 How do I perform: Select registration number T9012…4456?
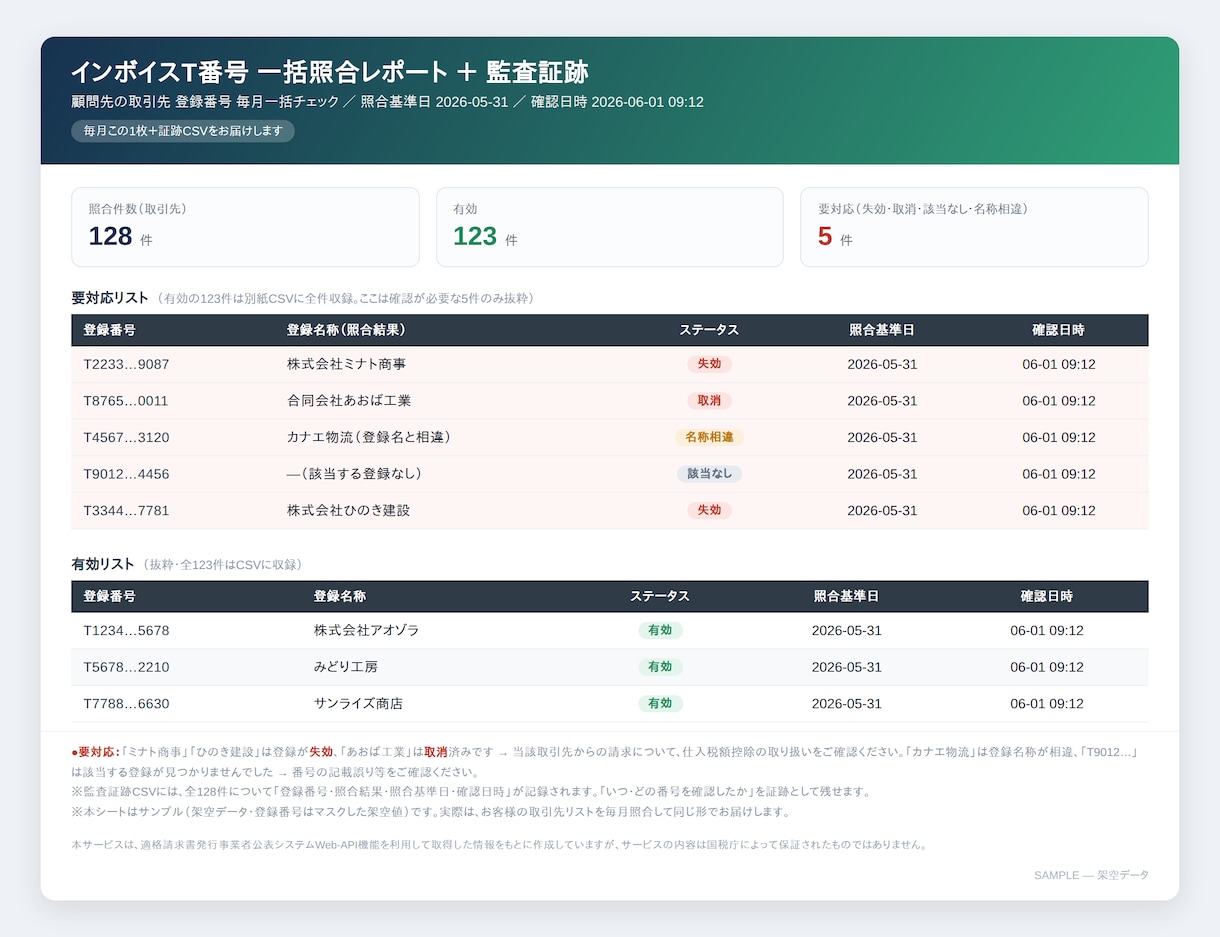click(x=126, y=474)
